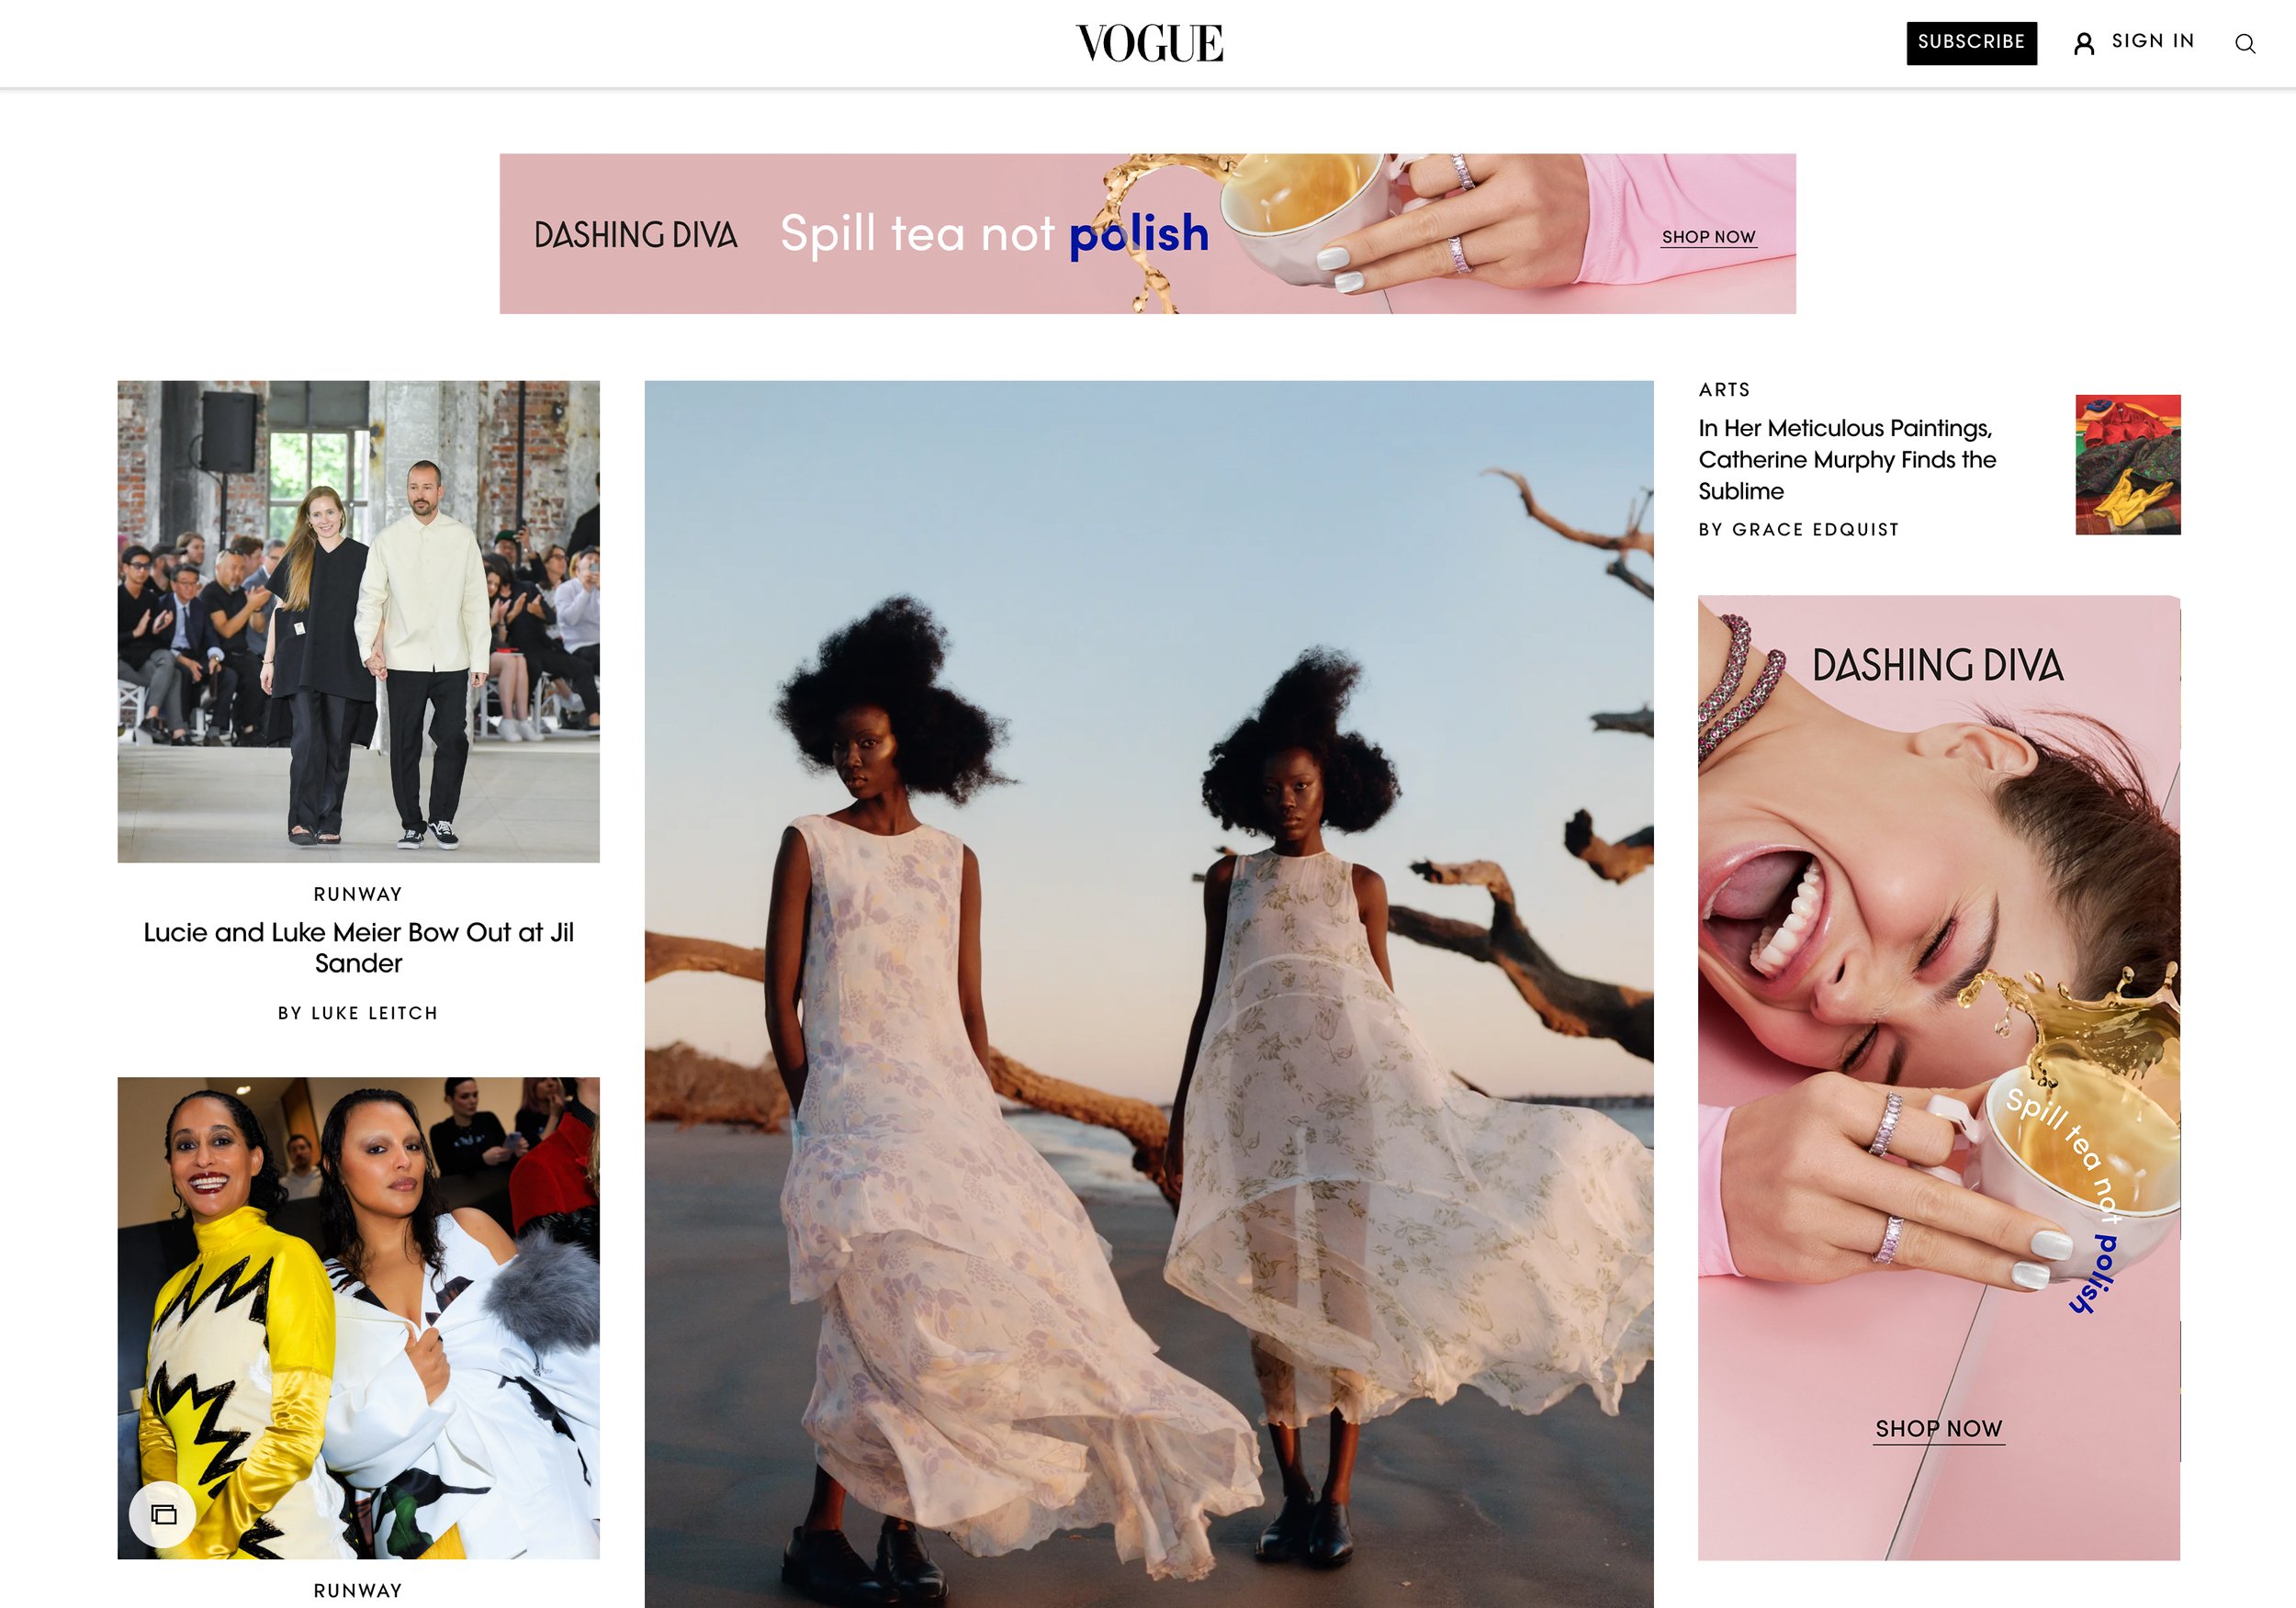Screen dimensions: 2296x1608
Task: Click the Runway label above the Jil Sander headline
Action: (358, 894)
